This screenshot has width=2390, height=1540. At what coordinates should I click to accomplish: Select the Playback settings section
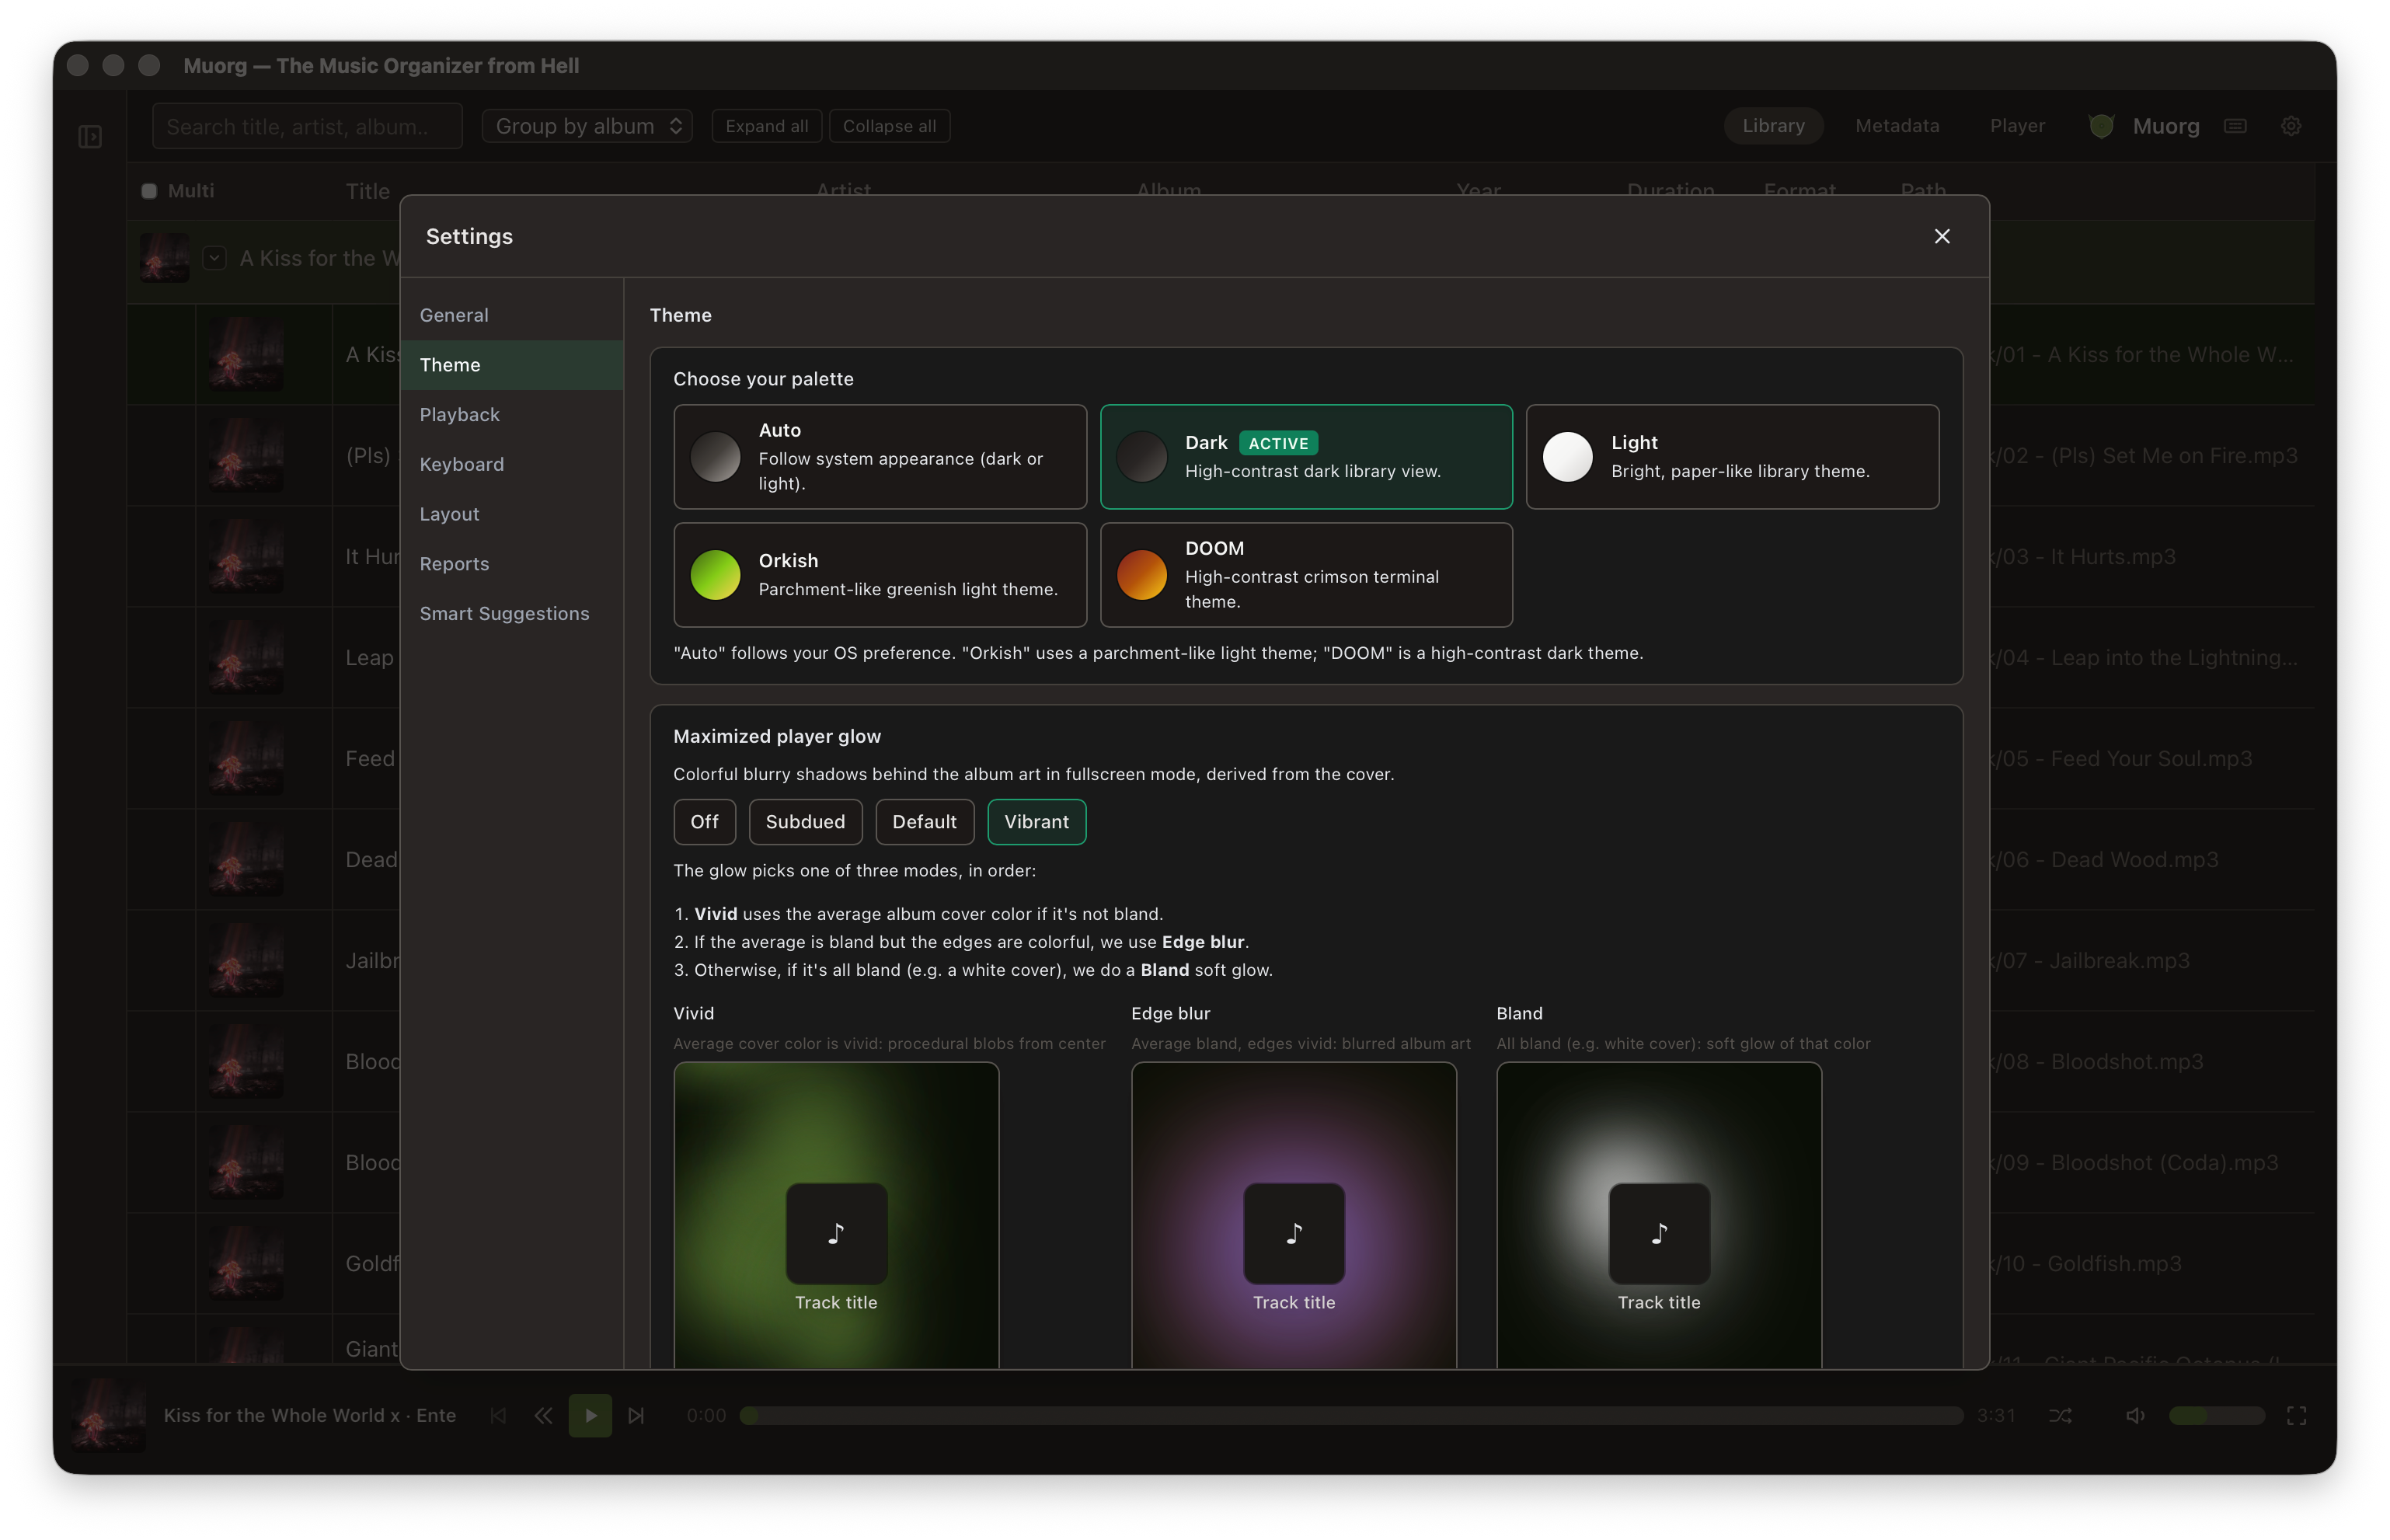click(459, 414)
